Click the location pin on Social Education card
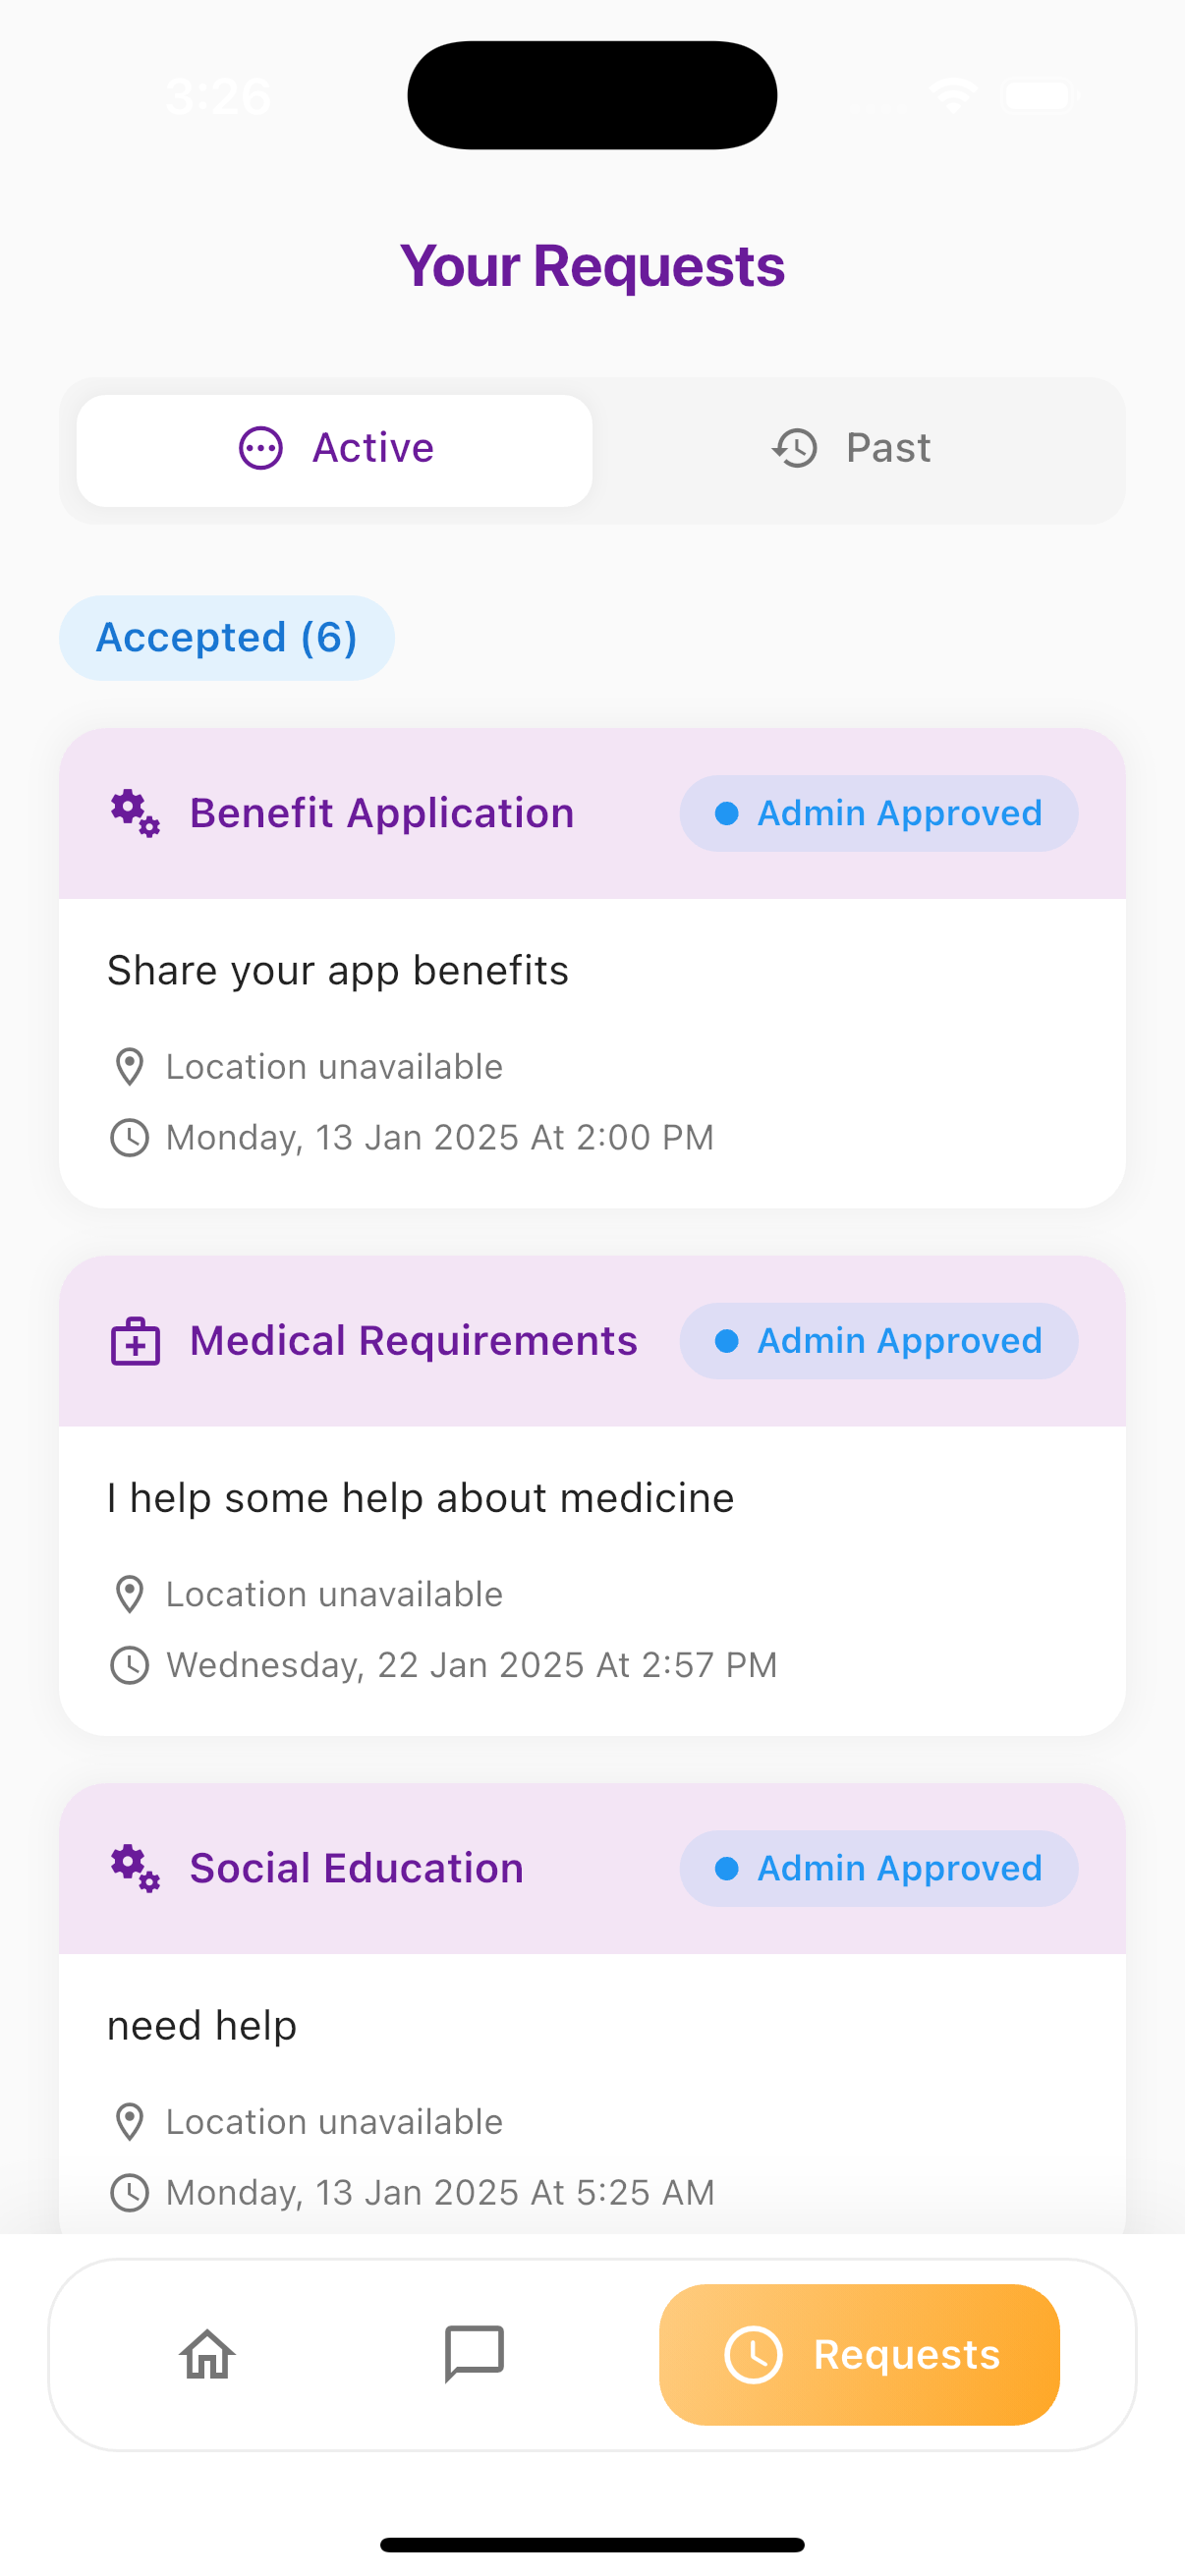This screenshot has width=1185, height=2576. 129,2121
